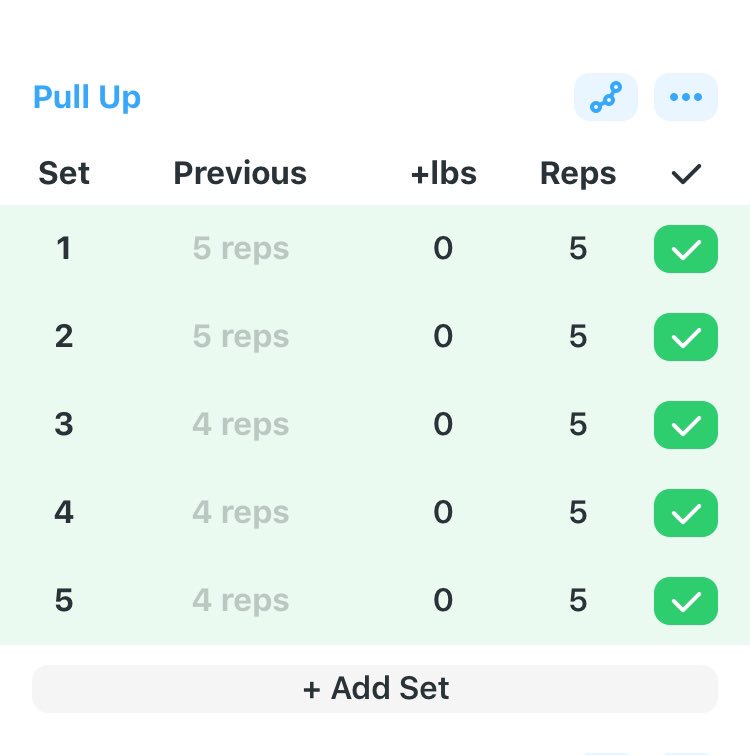Select the reps value in set 3
750x755 pixels.
tap(578, 425)
